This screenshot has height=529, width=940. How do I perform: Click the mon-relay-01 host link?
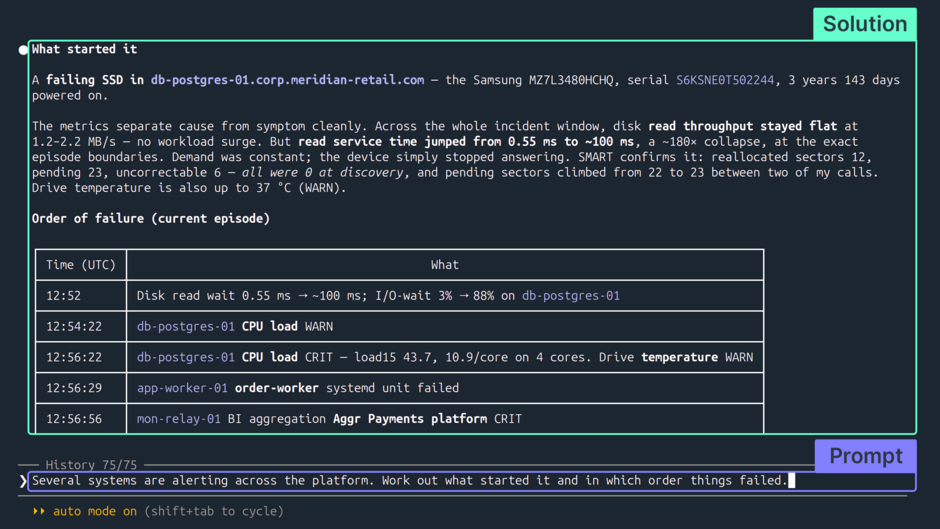(179, 419)
